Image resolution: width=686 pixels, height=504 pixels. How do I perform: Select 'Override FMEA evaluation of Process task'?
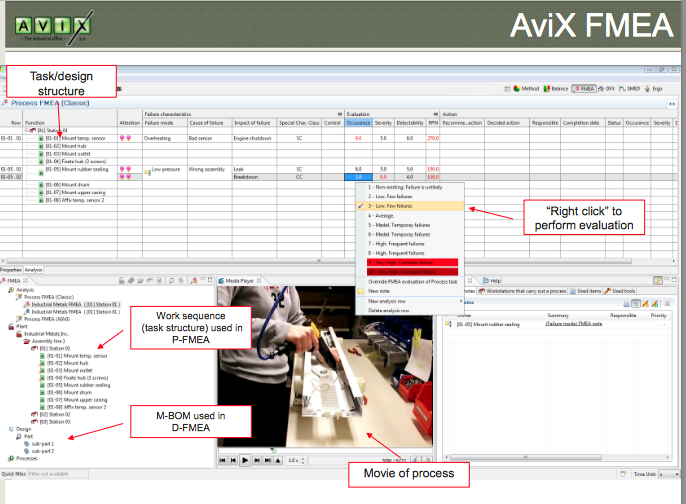point(412,282)
